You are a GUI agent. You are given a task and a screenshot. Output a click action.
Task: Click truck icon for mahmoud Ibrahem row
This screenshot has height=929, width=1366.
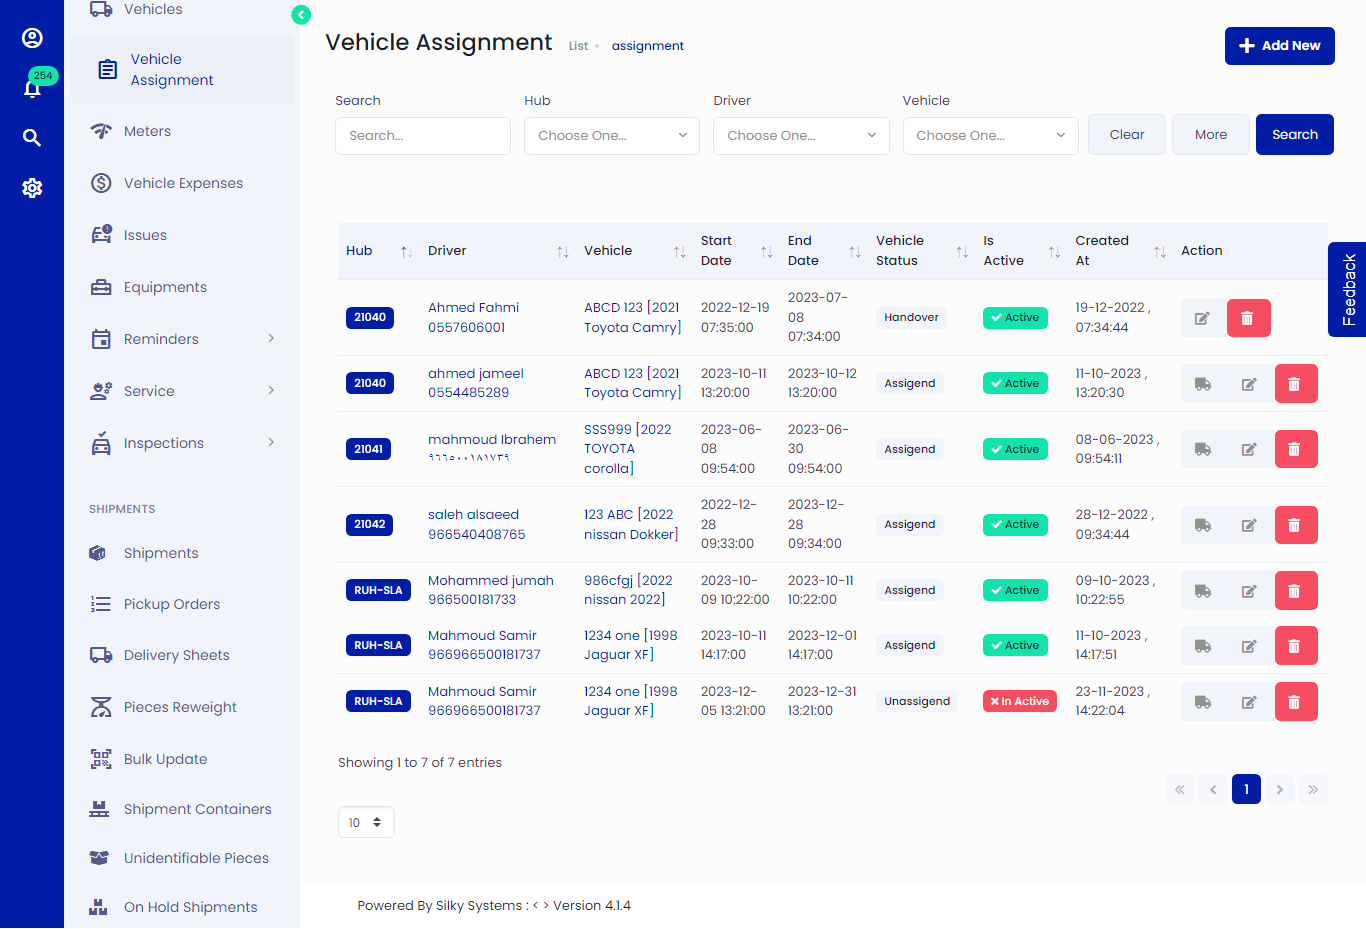[x=1203, y=450]
